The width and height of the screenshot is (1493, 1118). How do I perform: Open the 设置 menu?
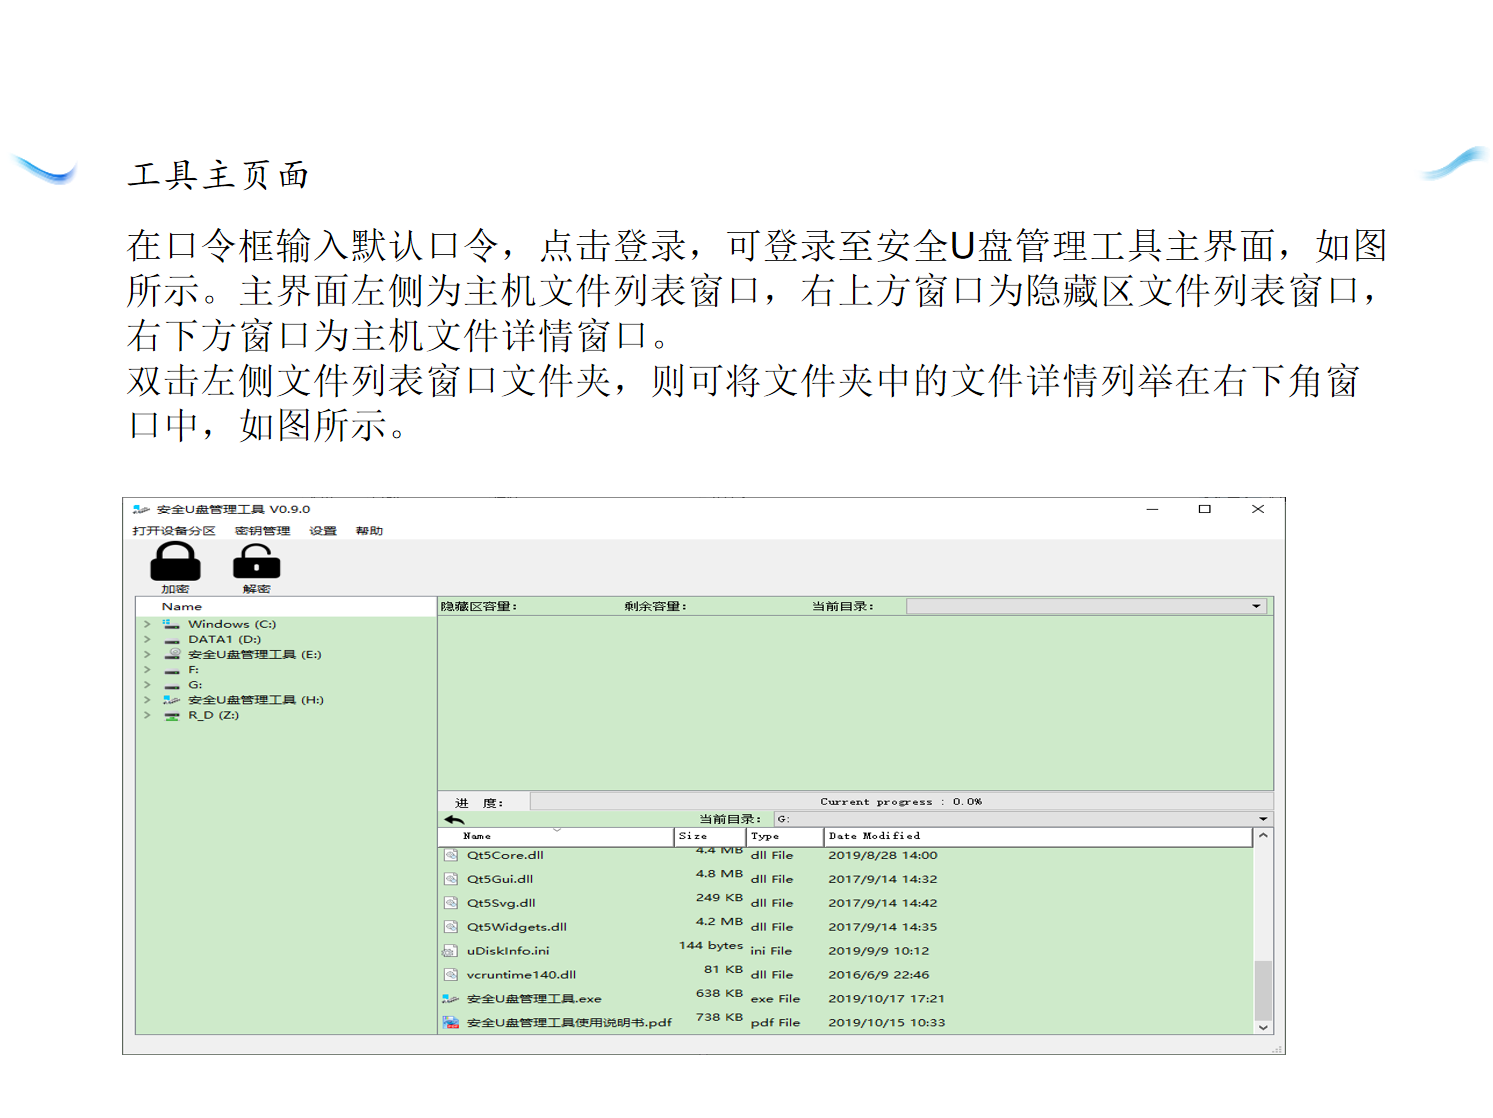[x=323, y=531]
